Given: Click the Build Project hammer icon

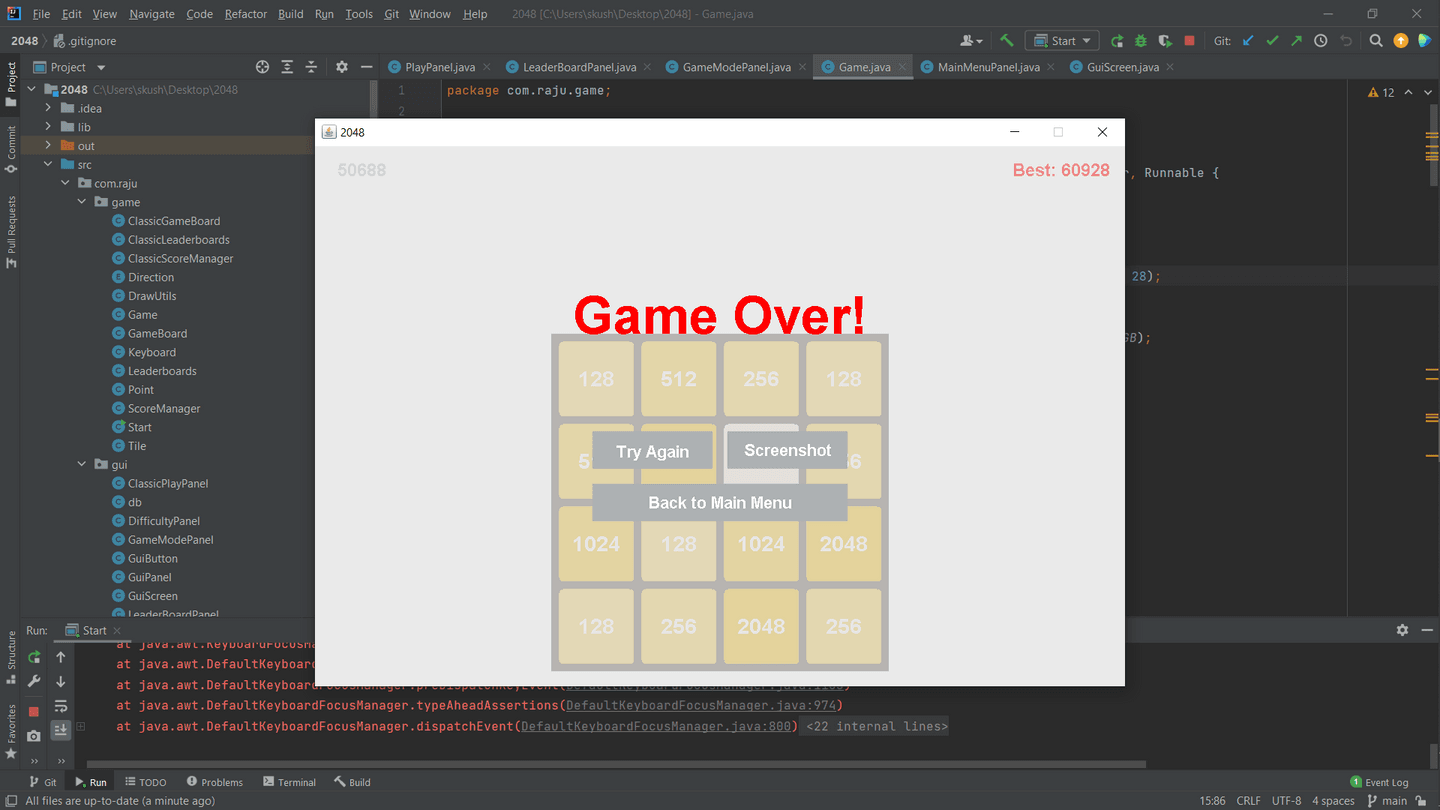Looking at the screenshot, I should tap(1007, 41).
